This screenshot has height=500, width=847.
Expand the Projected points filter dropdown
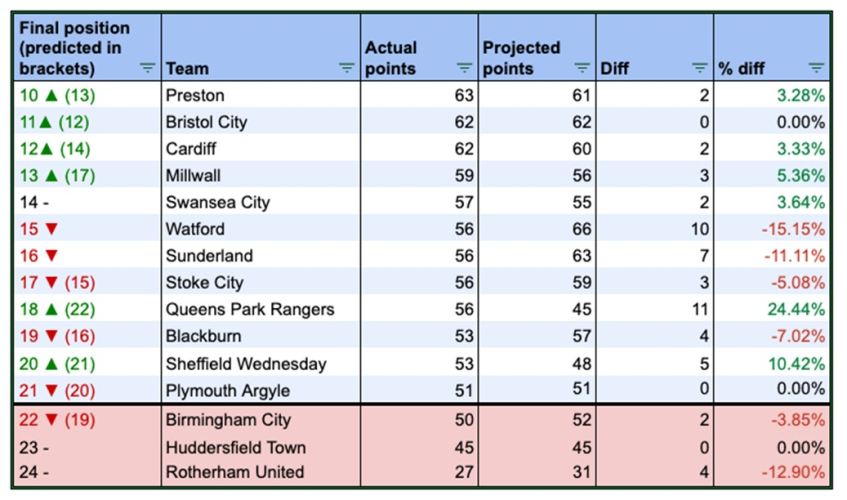coord(582,68)
